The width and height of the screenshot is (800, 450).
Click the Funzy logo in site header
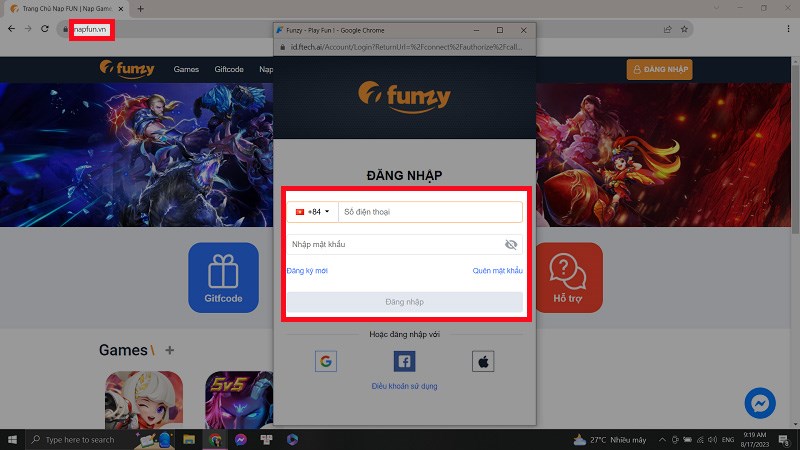tap(127, 69)
